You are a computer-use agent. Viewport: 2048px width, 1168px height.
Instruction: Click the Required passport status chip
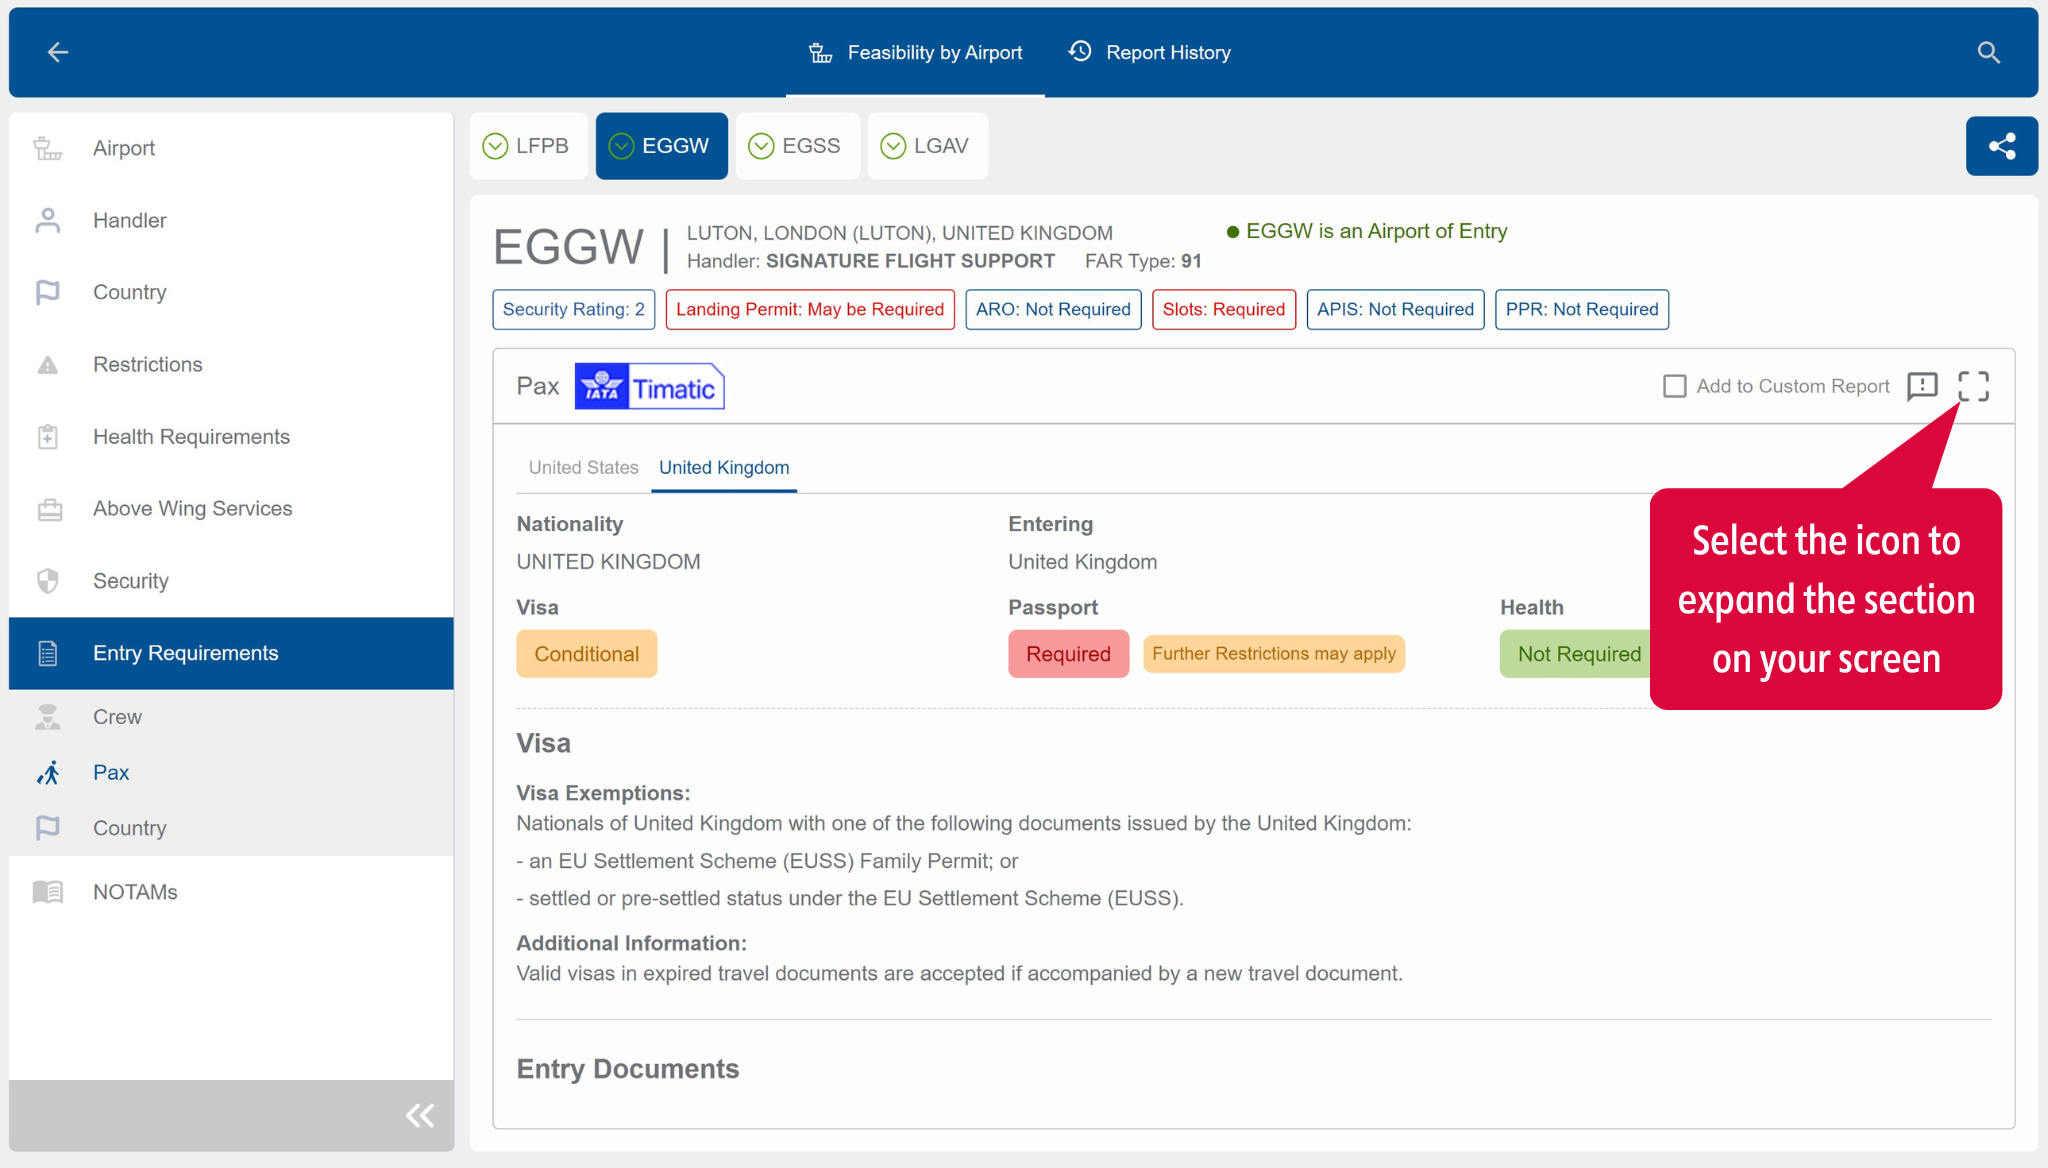click(x=1068, y=654)
